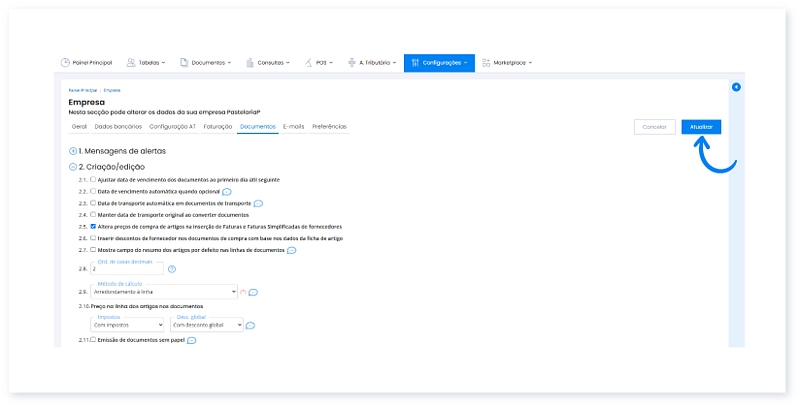Screen dimensions: 800x407
Task: Uncheck the alter purchase prices option
Action: [93, 226]
